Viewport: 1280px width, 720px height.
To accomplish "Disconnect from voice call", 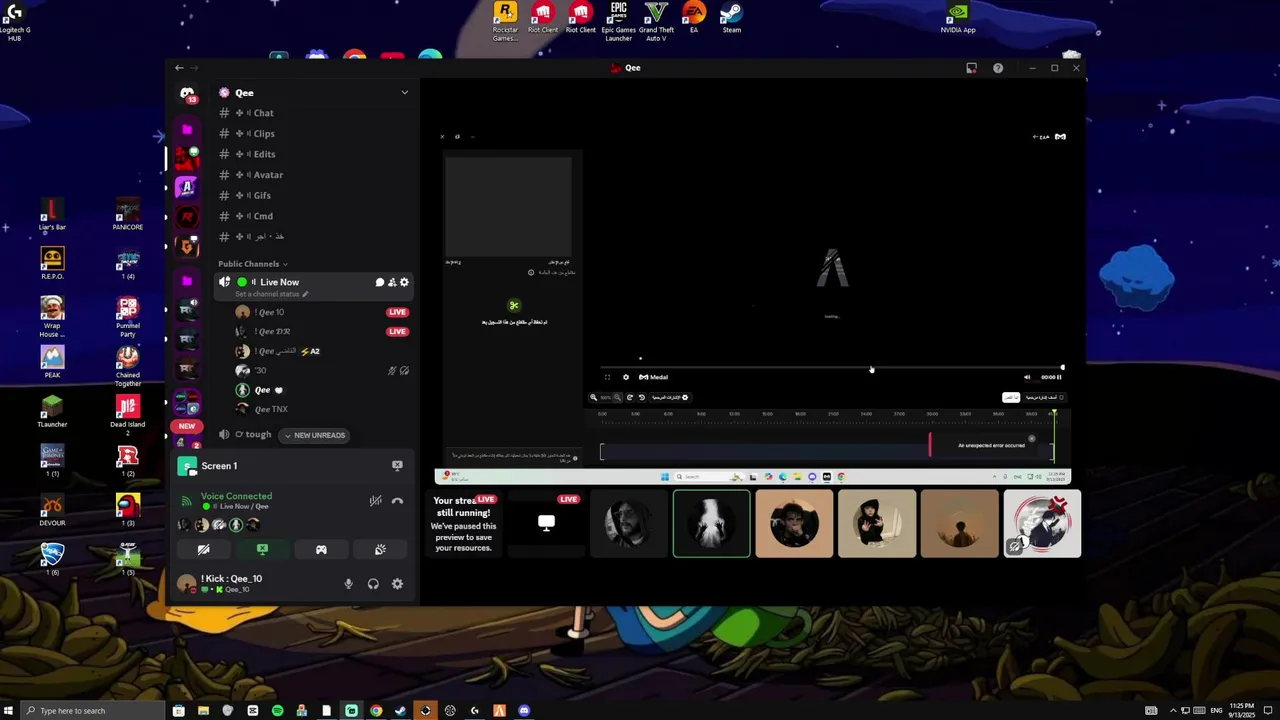I will pyautogui.click(x=397, y=501).
